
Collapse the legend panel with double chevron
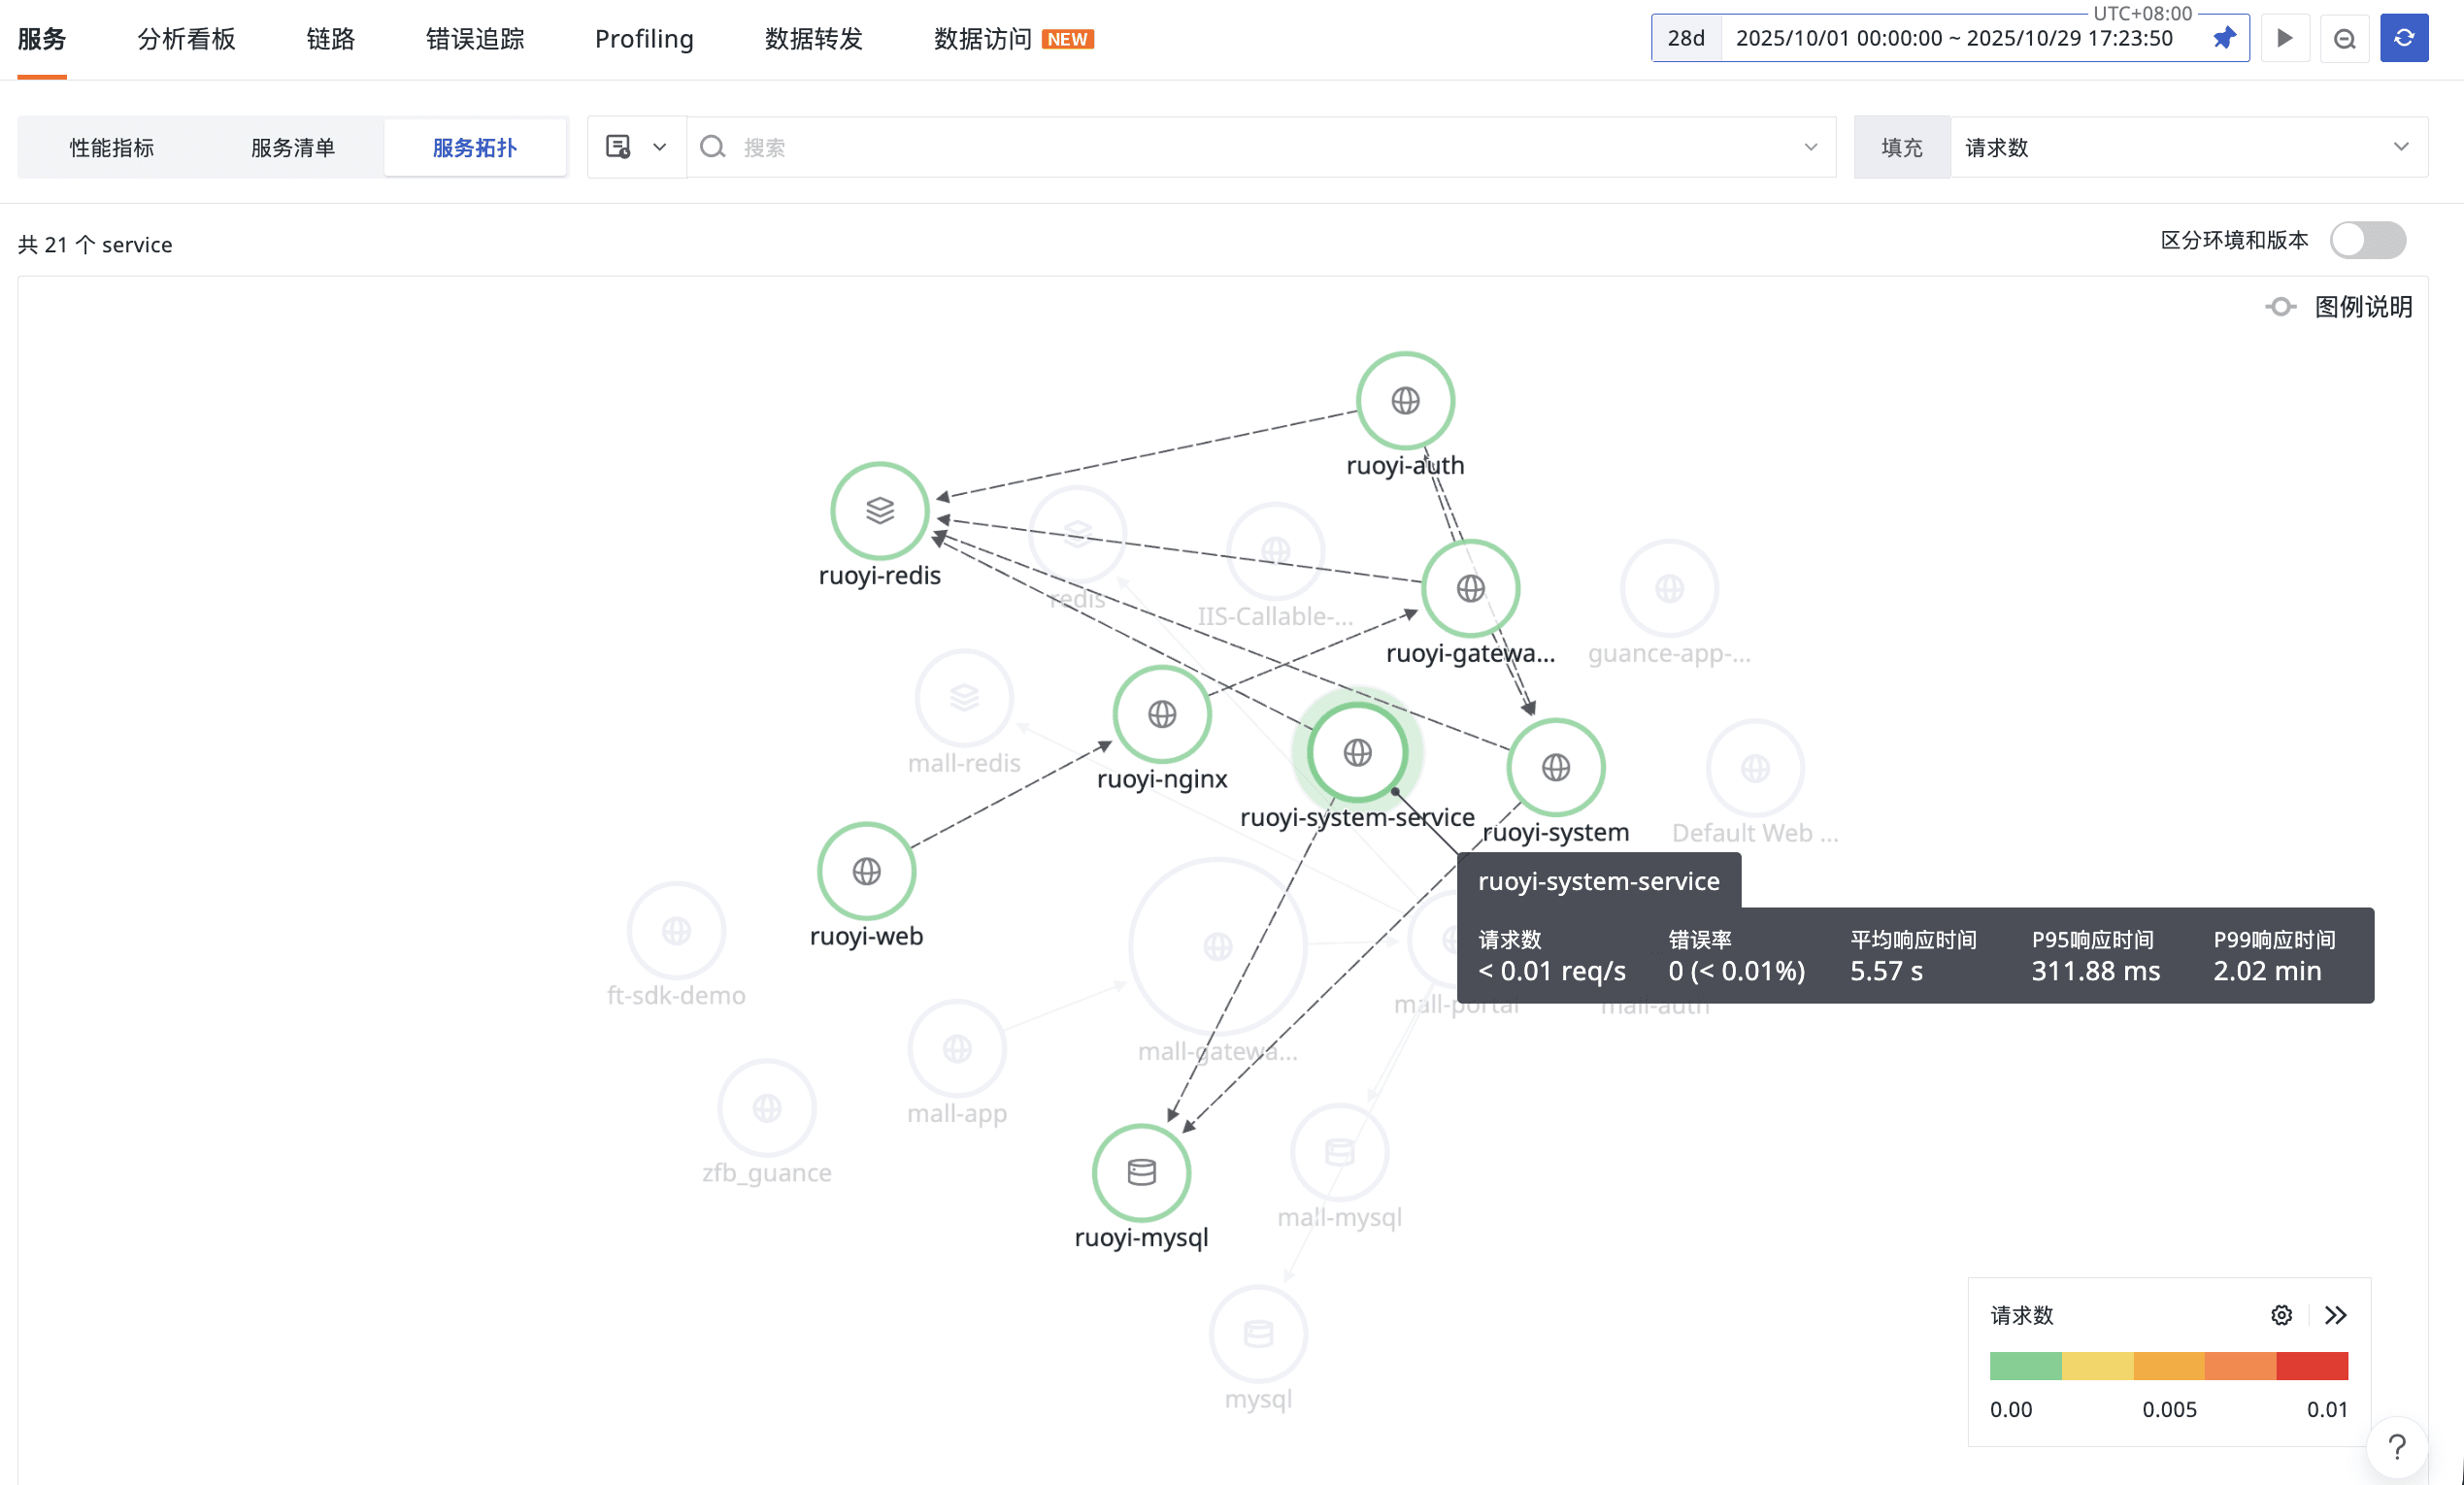click(x=2335, y=1315)
